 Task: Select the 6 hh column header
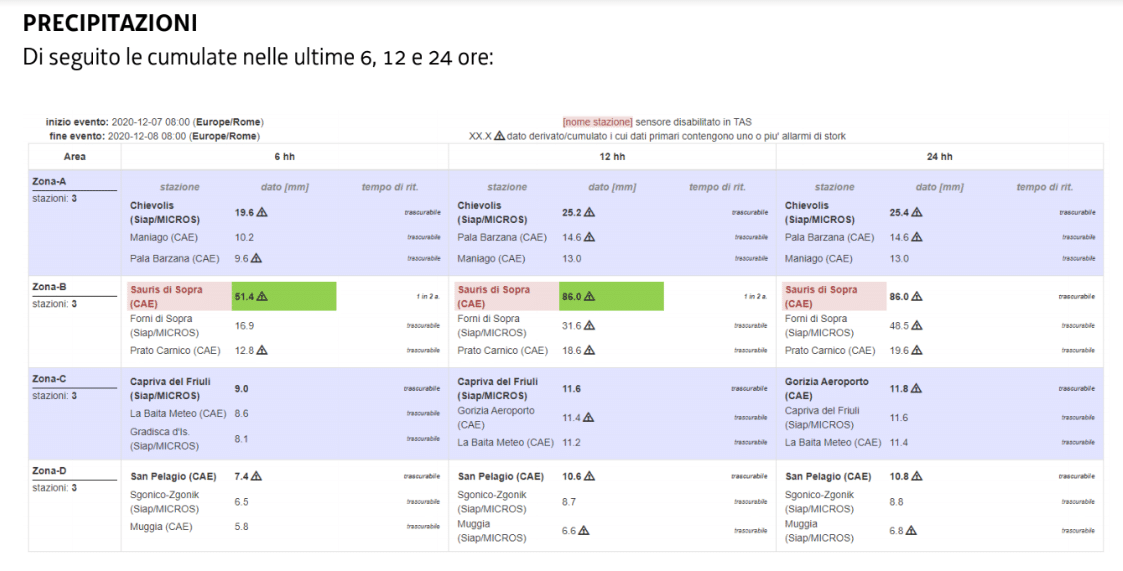click(284, 156)
